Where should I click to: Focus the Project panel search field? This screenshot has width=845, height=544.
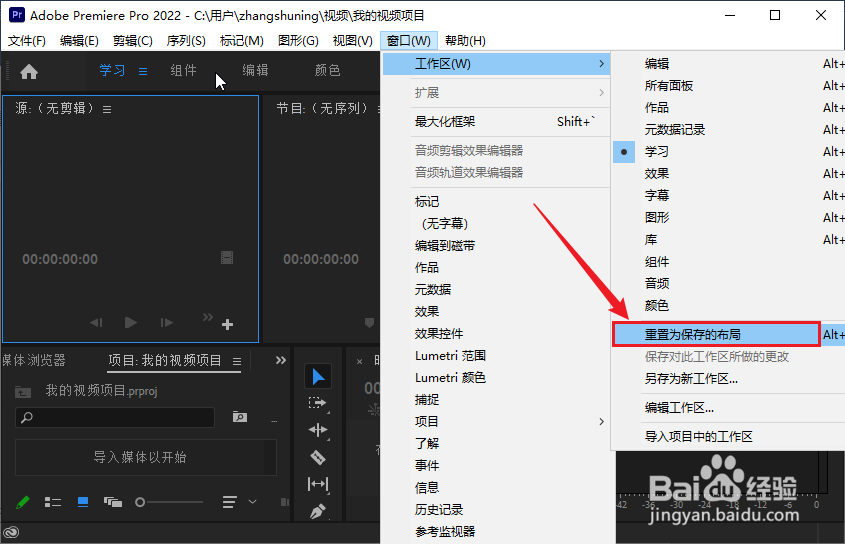click(115, 417)
